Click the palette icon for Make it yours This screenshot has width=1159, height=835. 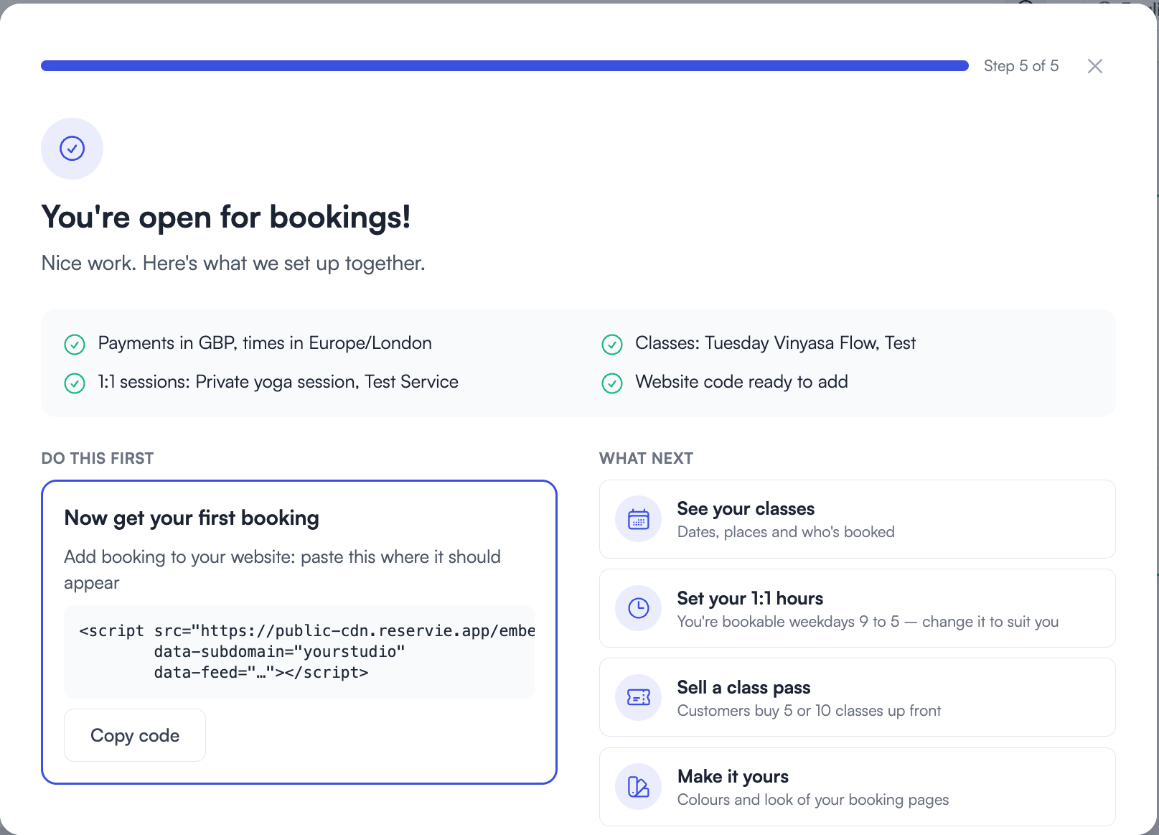point(639,786)
